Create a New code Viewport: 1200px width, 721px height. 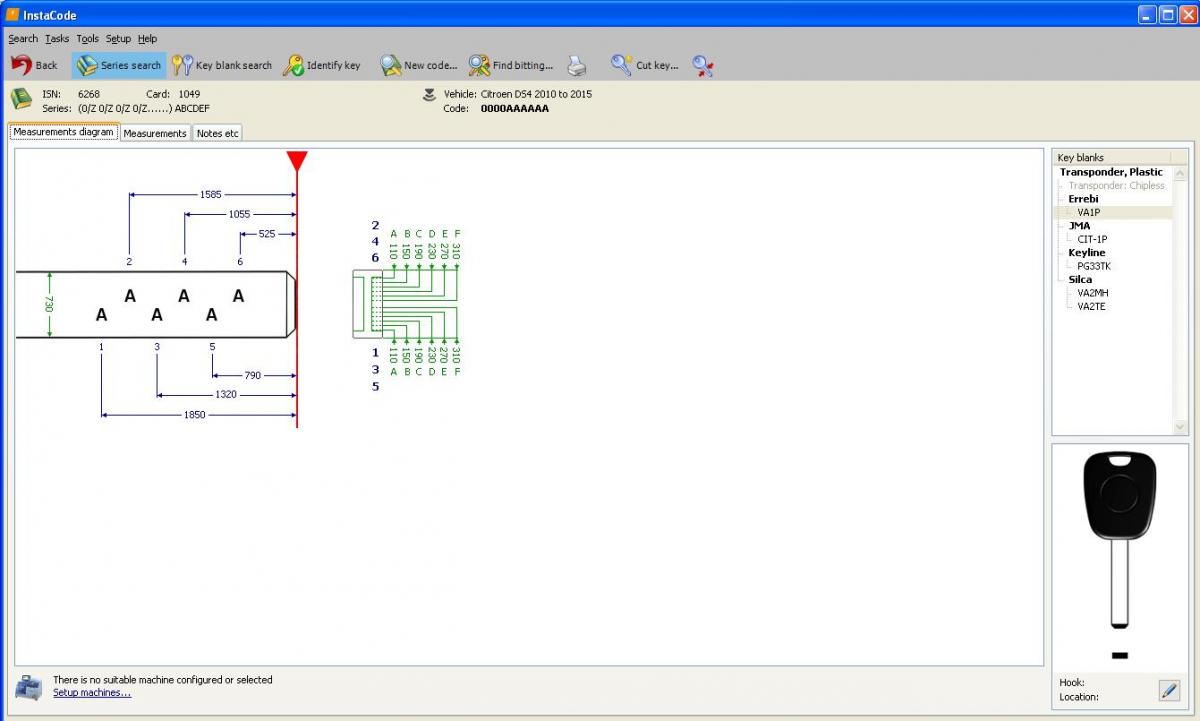point(419,66)
